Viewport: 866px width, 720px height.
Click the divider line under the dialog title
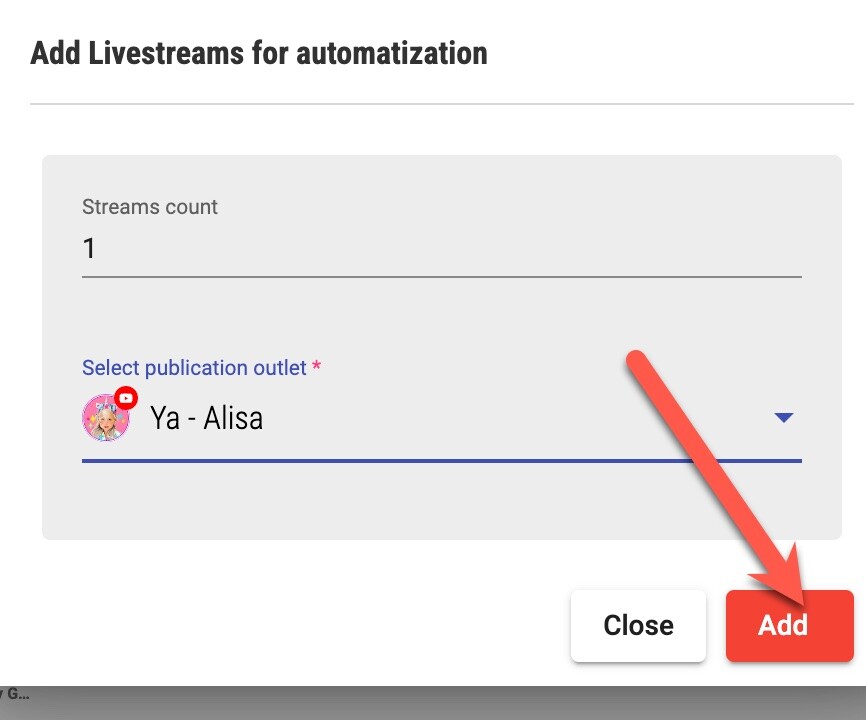(x=440, y=104)
